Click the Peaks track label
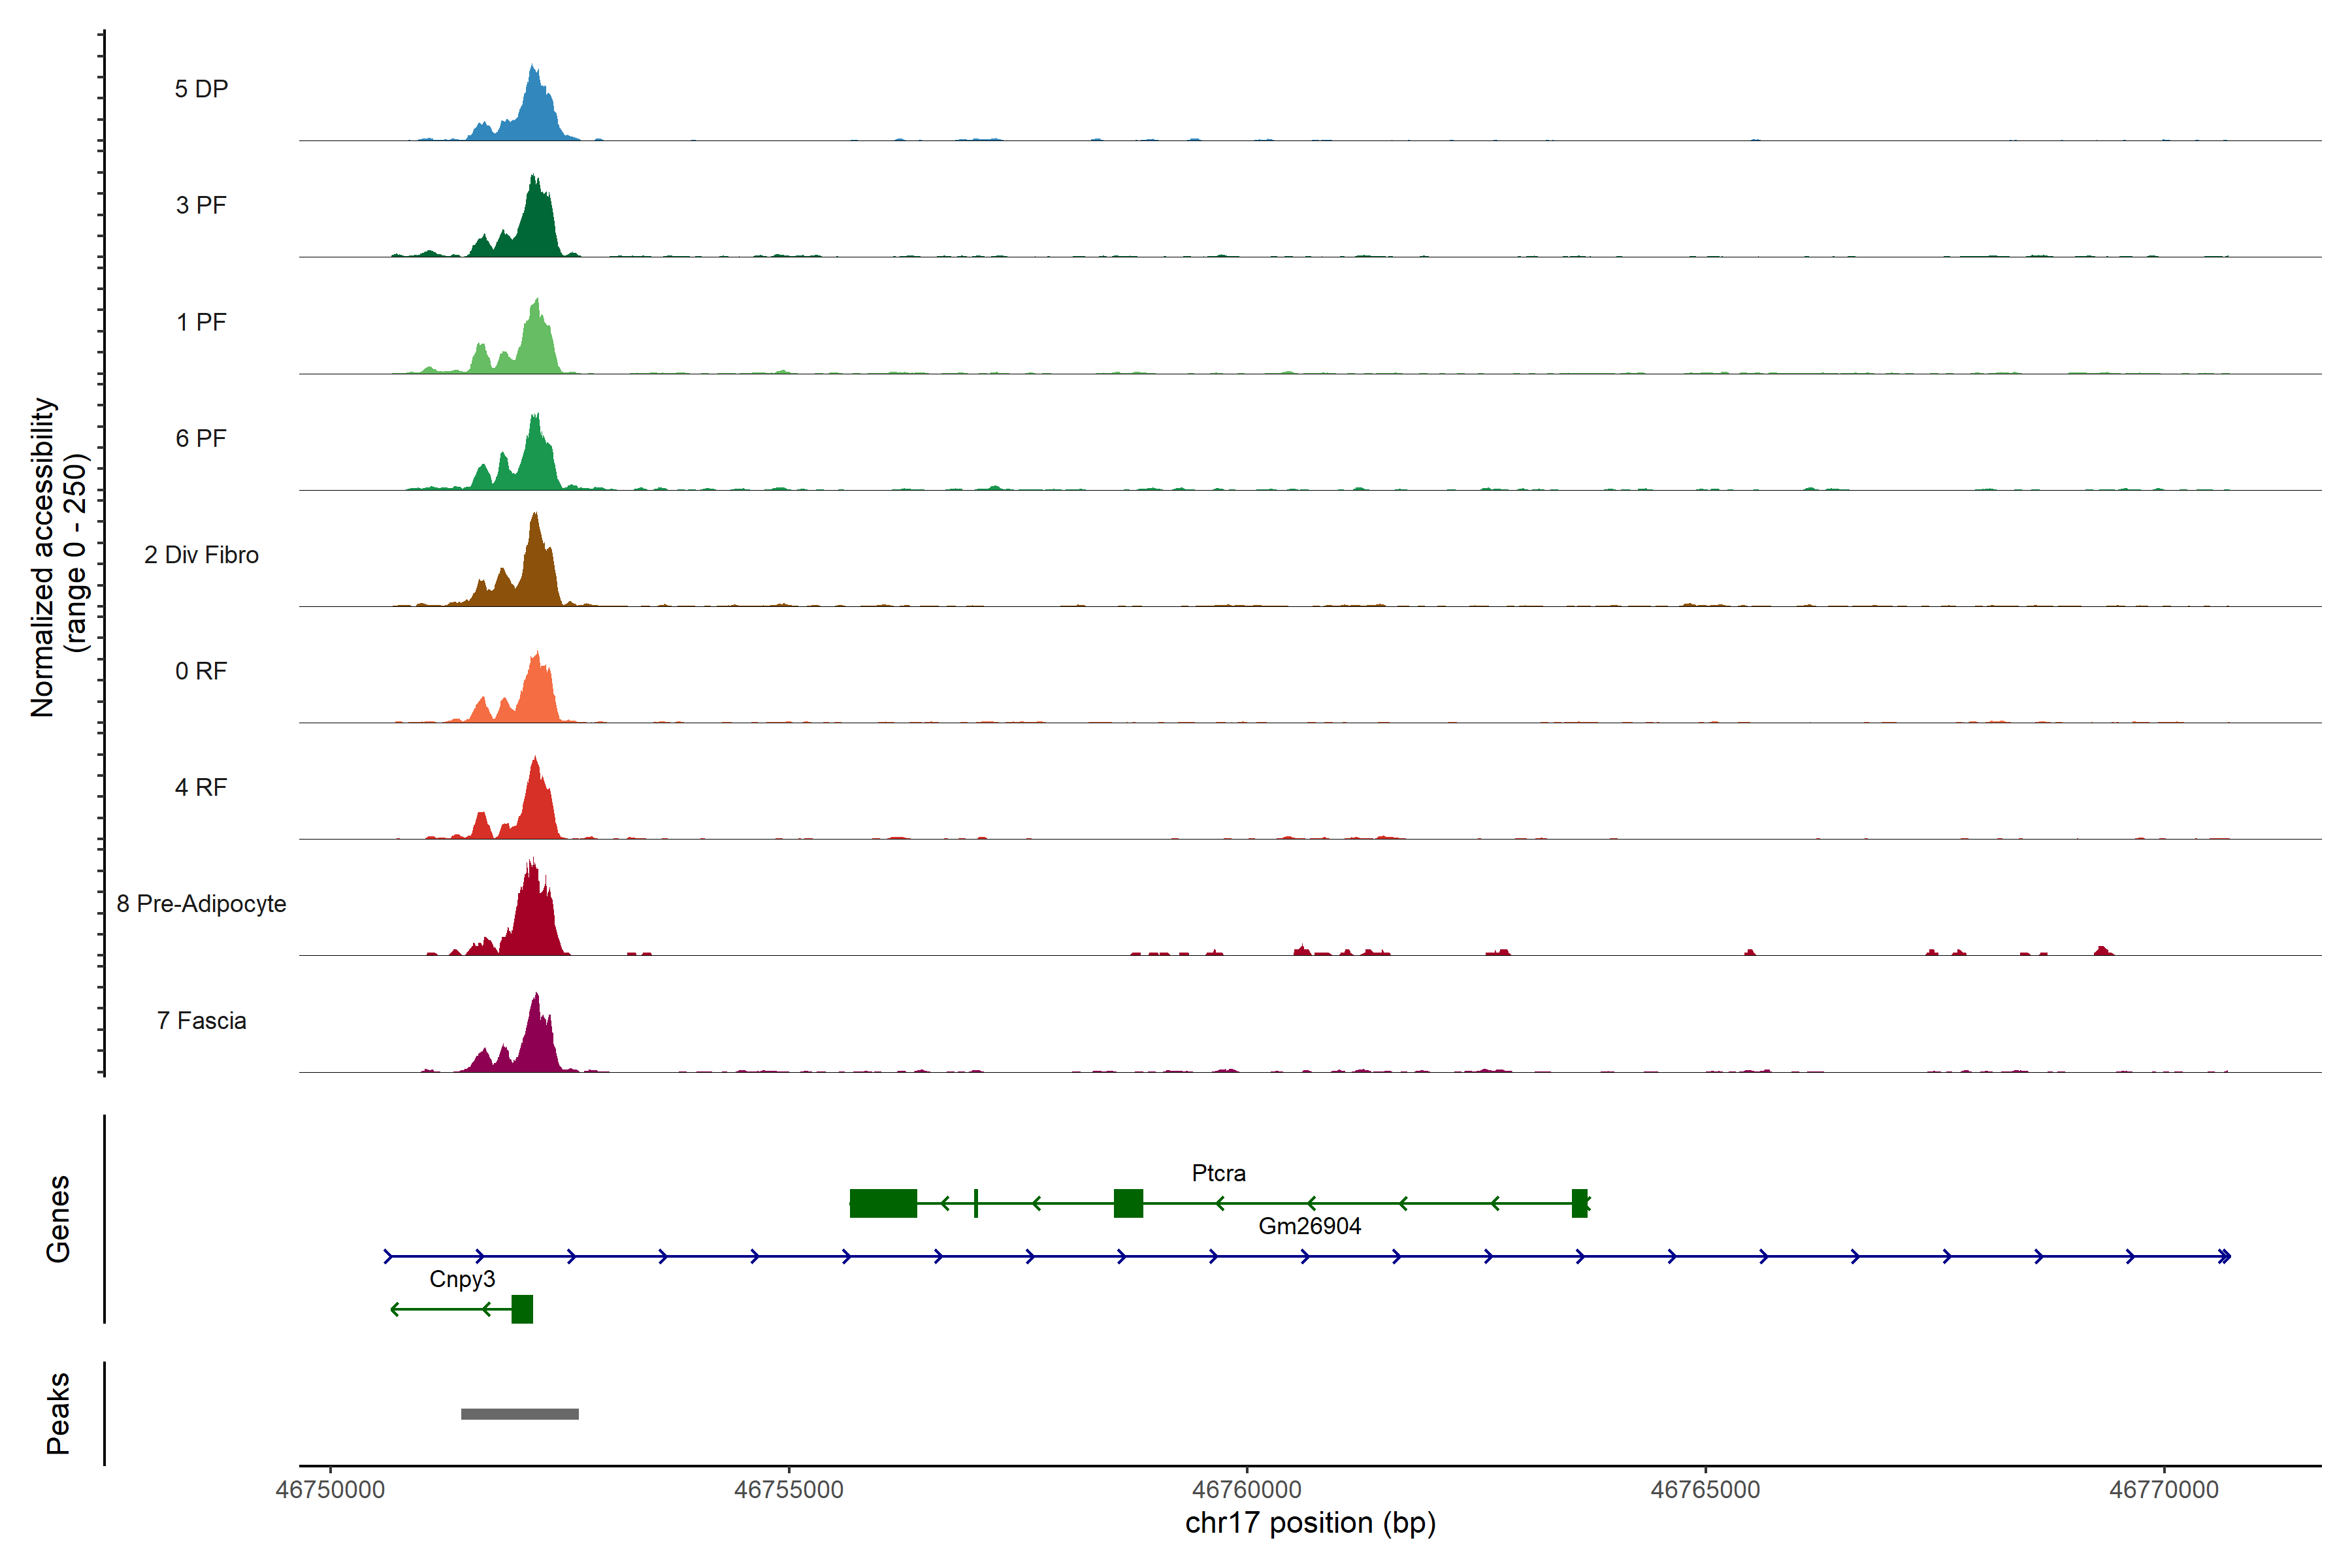Viewport: 2352px width, 1568px height. point(58,1413)
